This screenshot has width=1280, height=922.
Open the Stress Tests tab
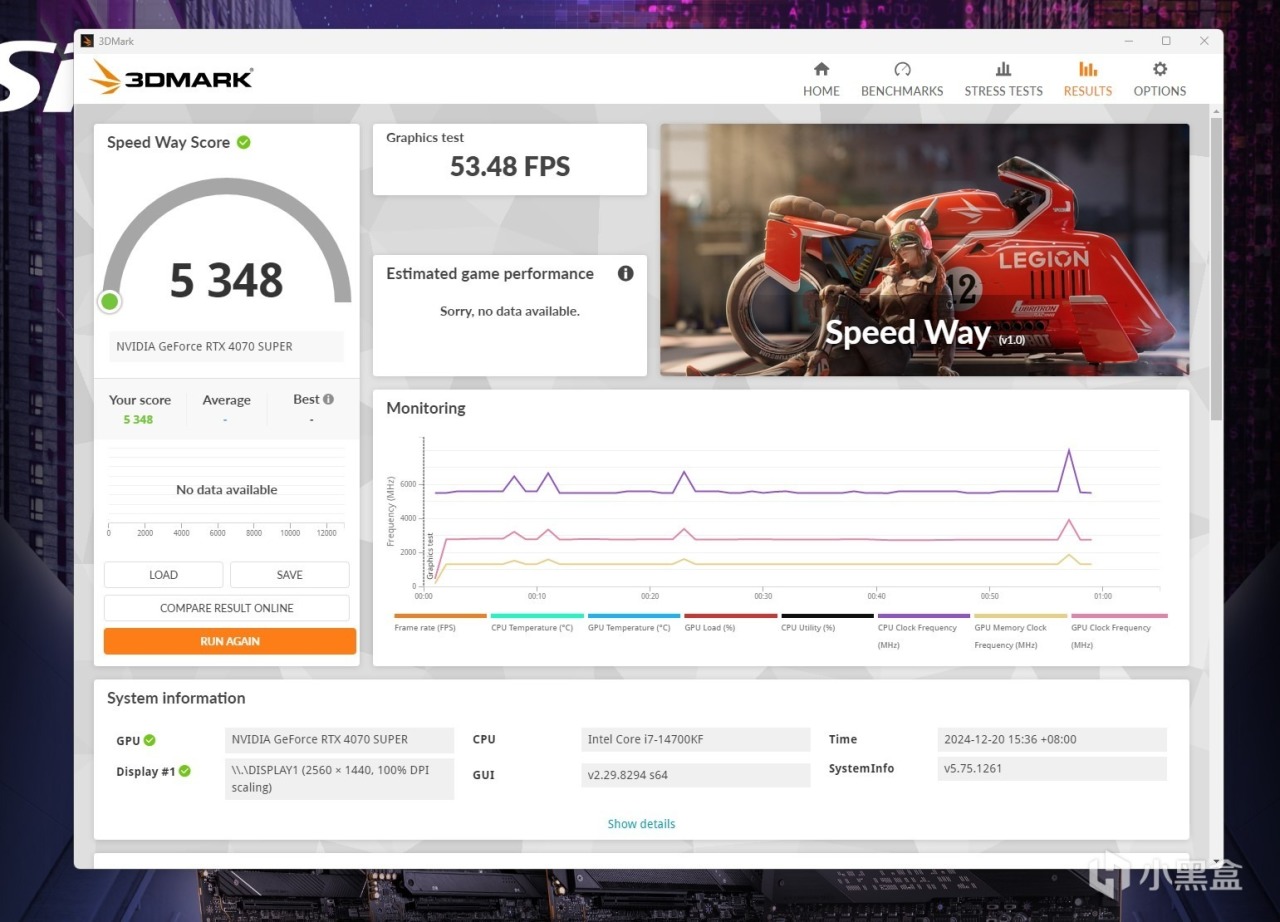1003,79
